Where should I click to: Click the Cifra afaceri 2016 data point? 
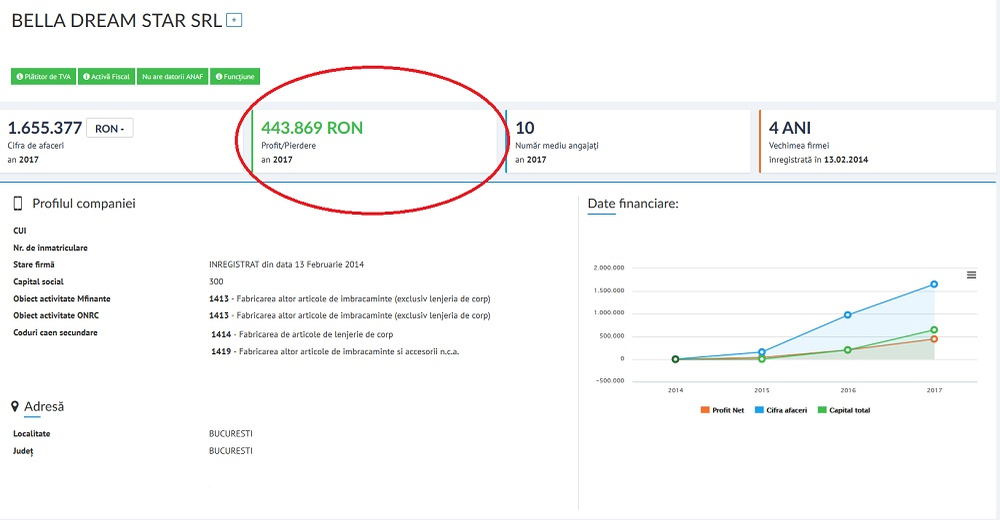(848, 315)
